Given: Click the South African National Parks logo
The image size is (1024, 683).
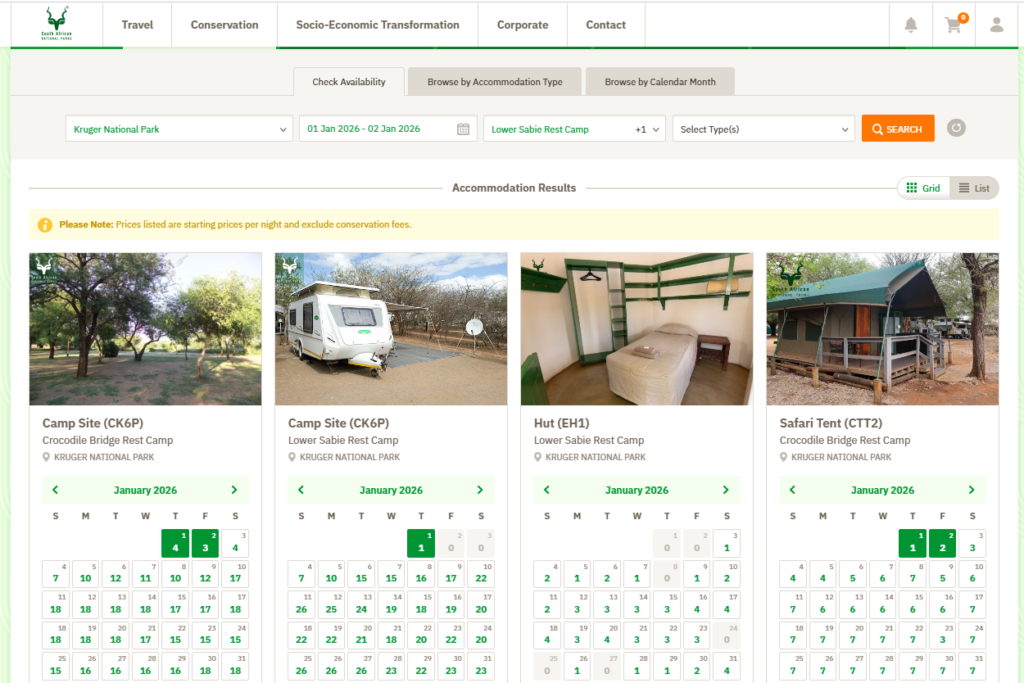Looking at the screenshot, I should (x=57, y=24).
